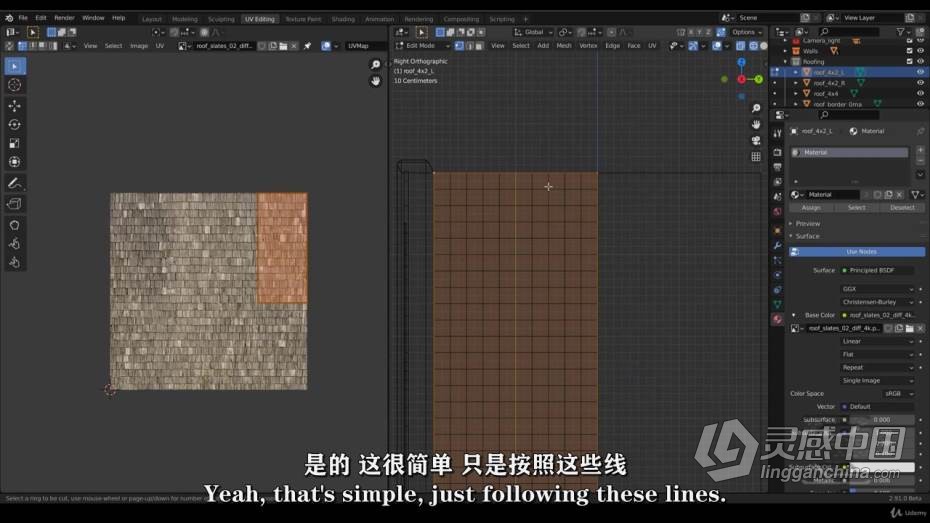Hide roof_4x2_R object in outliner

click(920, 83)
